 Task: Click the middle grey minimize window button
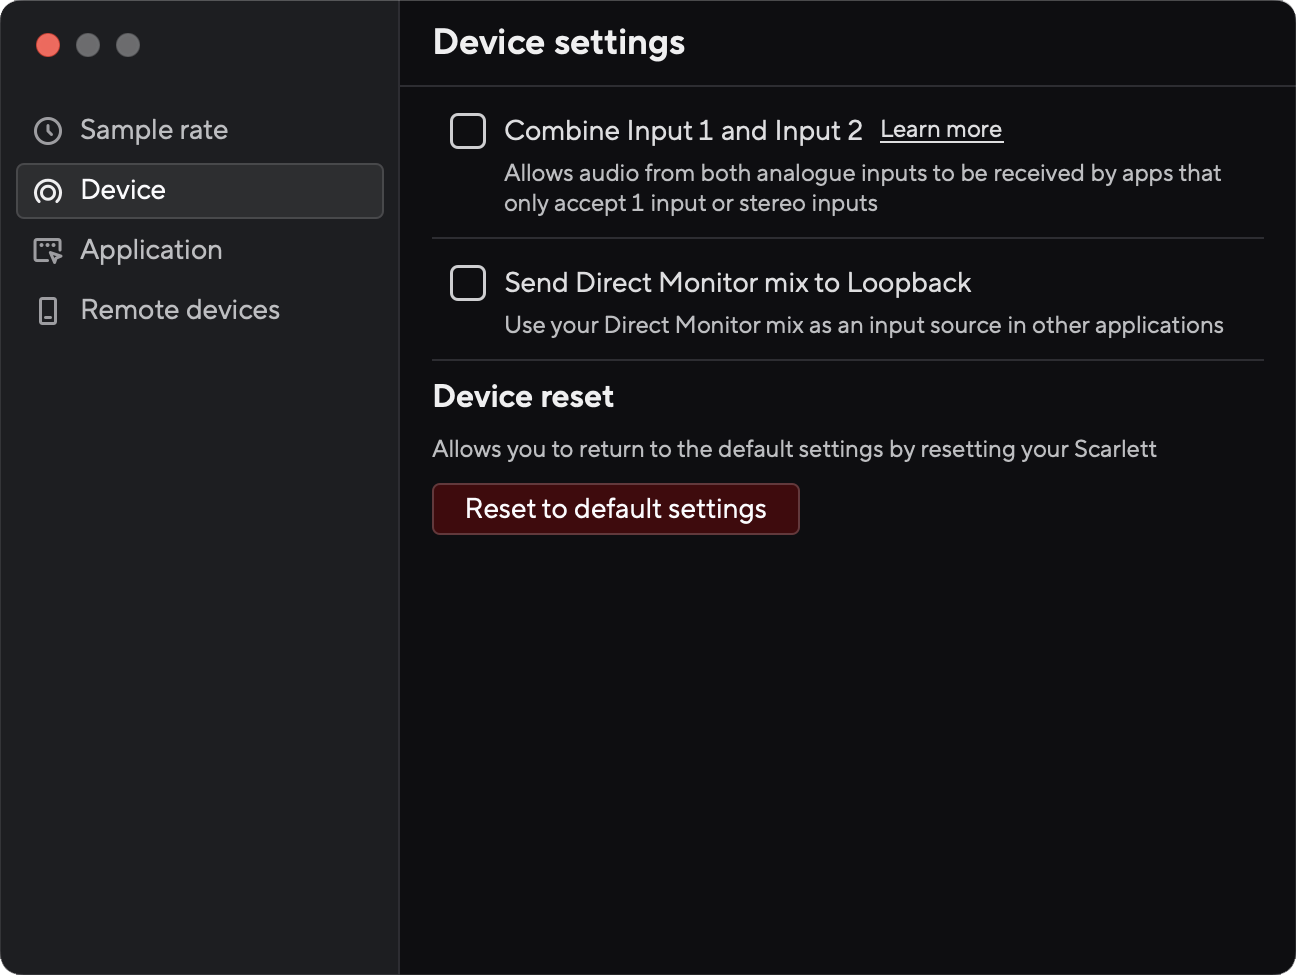88,45
